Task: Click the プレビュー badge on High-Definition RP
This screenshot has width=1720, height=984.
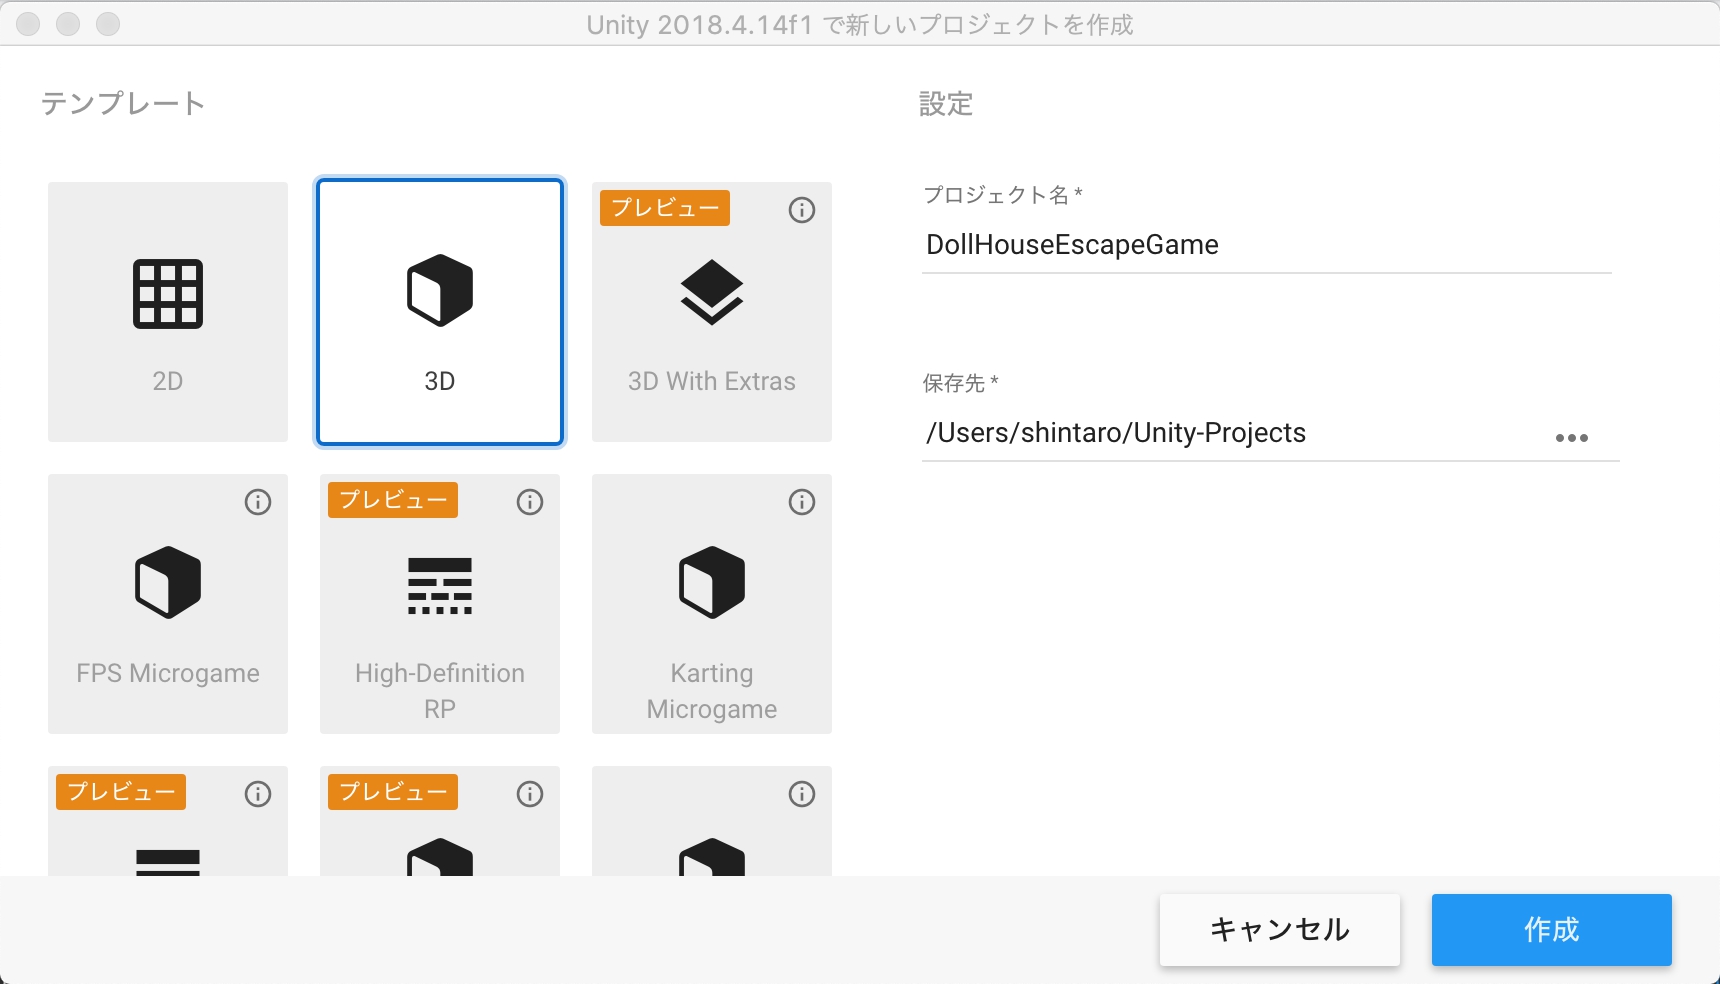Action: pos(393,500)
